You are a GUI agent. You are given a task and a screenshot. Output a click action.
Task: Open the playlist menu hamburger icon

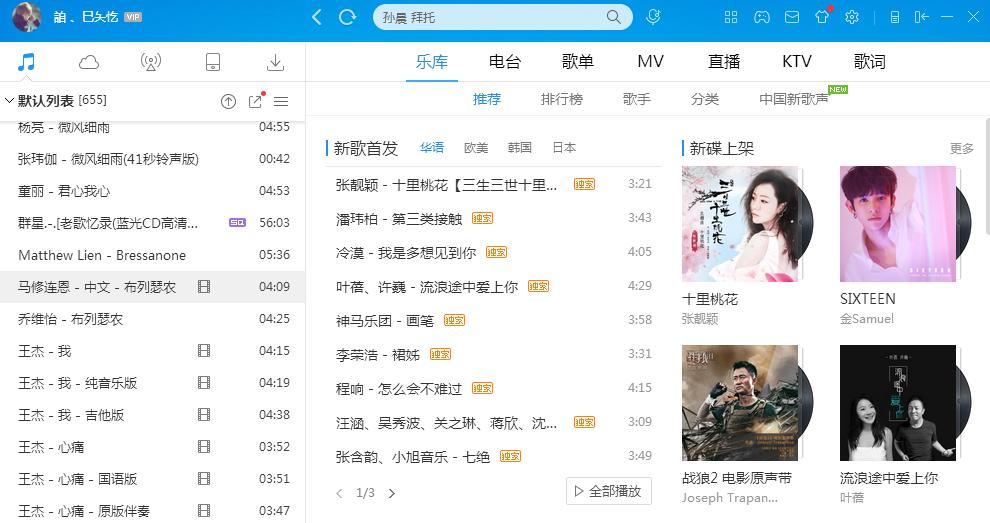[282, 101]
